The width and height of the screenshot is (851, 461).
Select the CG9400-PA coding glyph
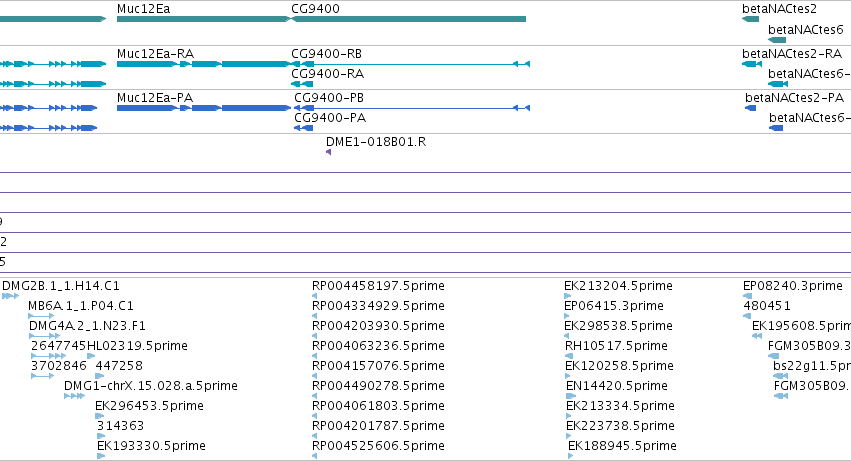point(303,128)
